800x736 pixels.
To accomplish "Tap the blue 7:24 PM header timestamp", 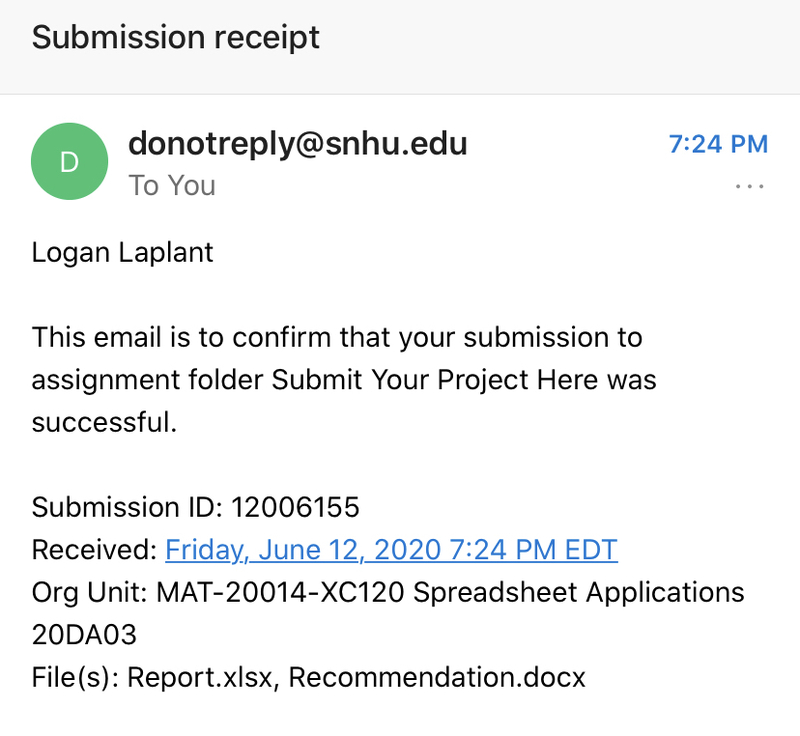I will pos(718,144).
